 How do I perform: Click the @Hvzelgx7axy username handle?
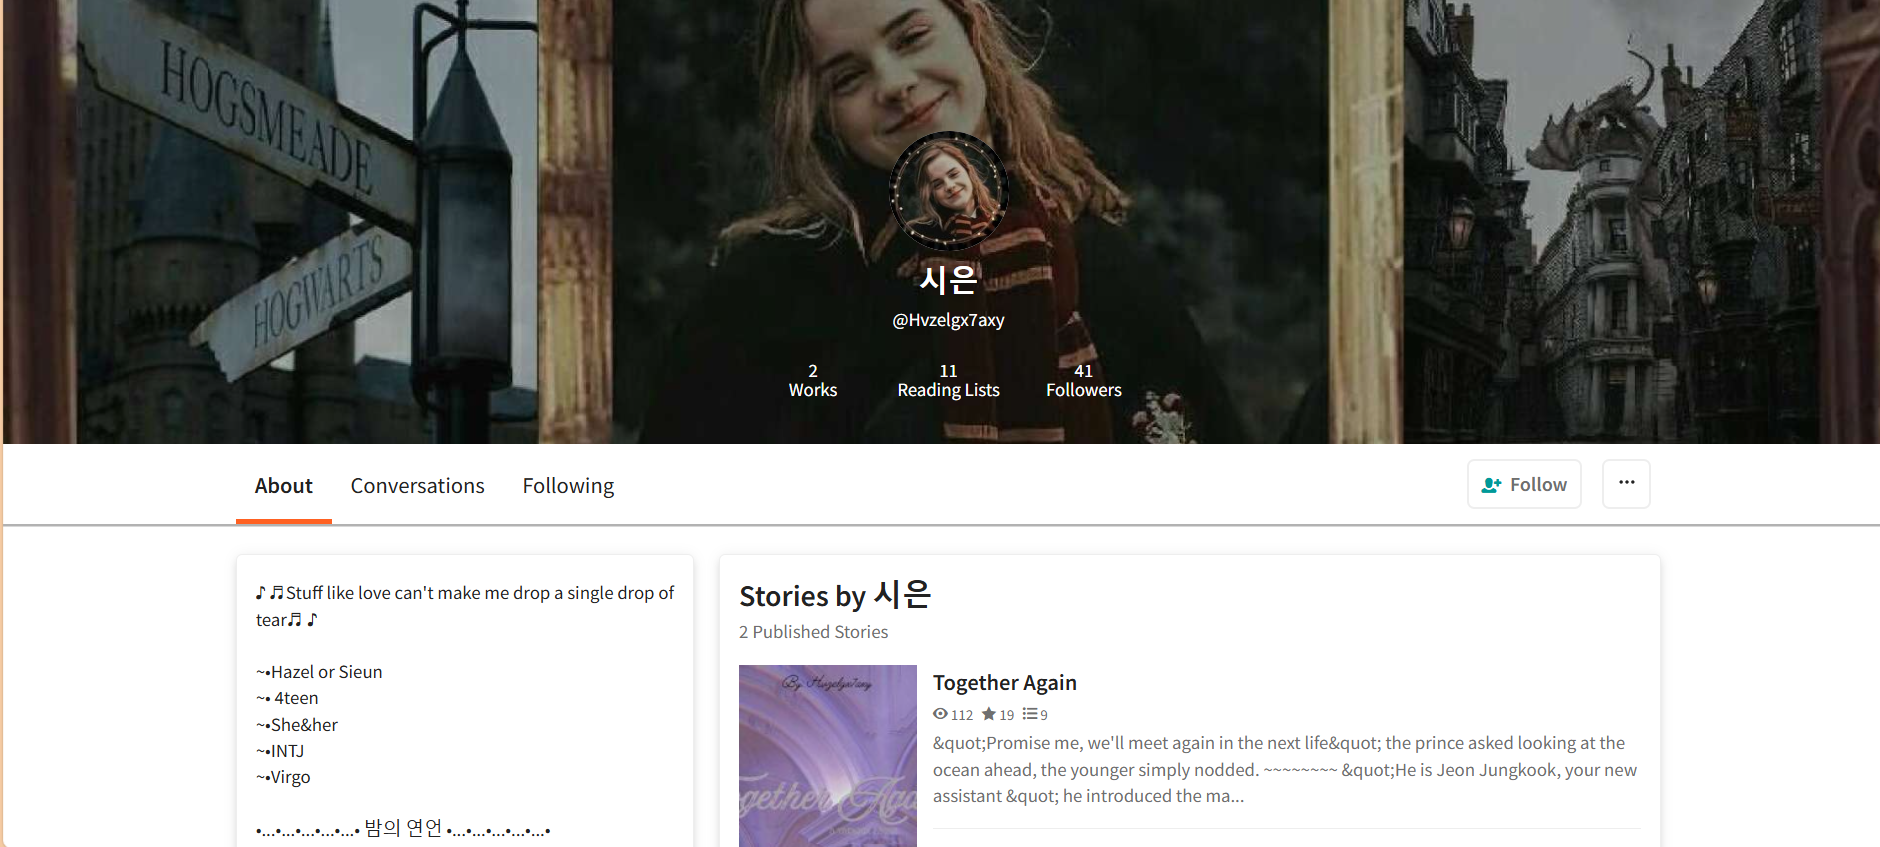948,320
